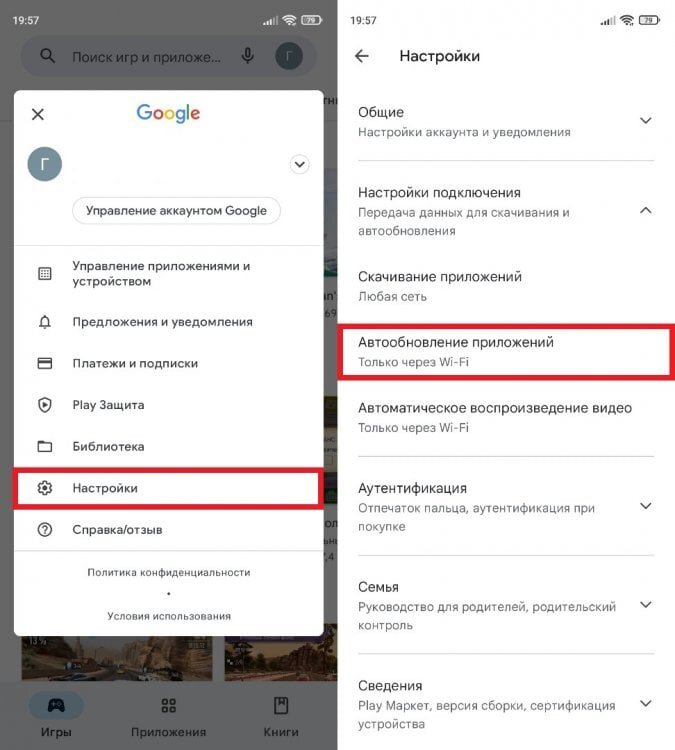Tap the Play Защита shield icon
675x750 pixels.
[45, 405]
